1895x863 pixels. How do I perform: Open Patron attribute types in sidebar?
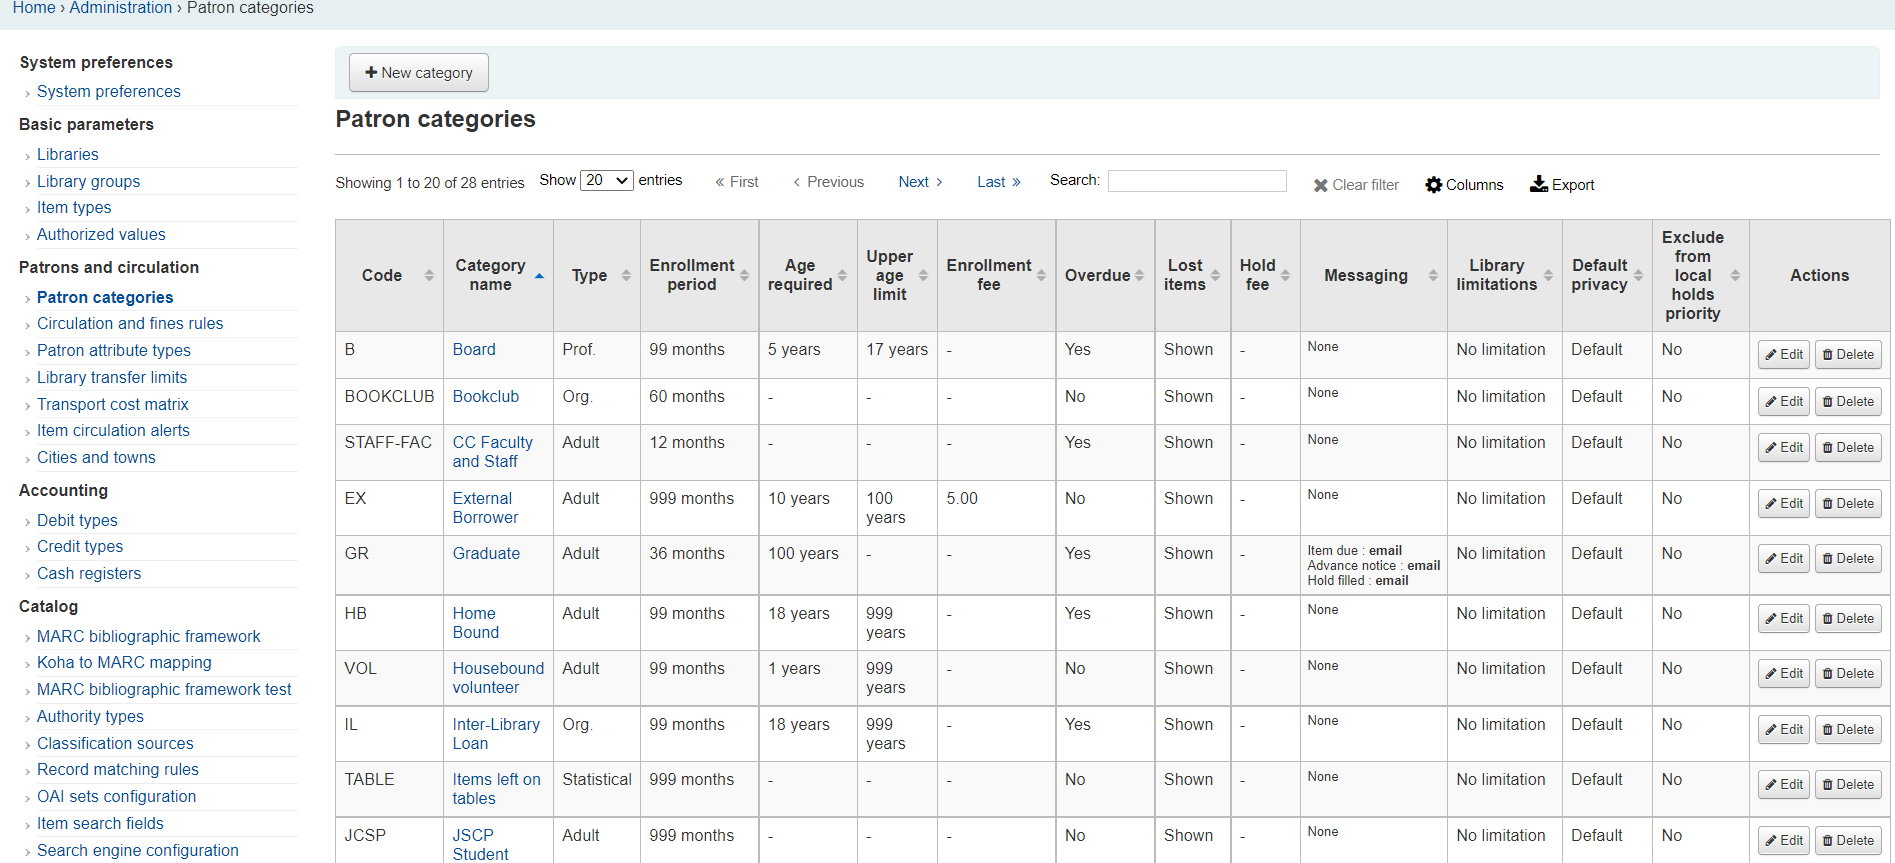coord(114,351)
